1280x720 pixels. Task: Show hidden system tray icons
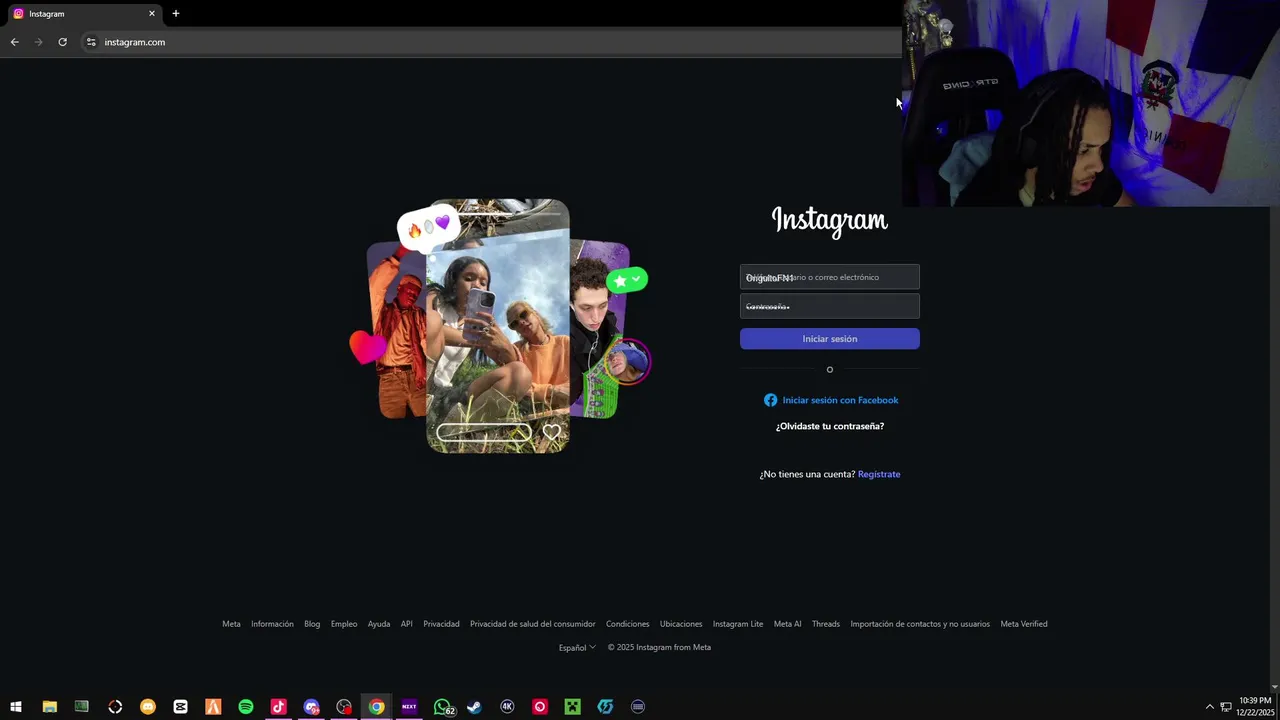point(1209,707)
